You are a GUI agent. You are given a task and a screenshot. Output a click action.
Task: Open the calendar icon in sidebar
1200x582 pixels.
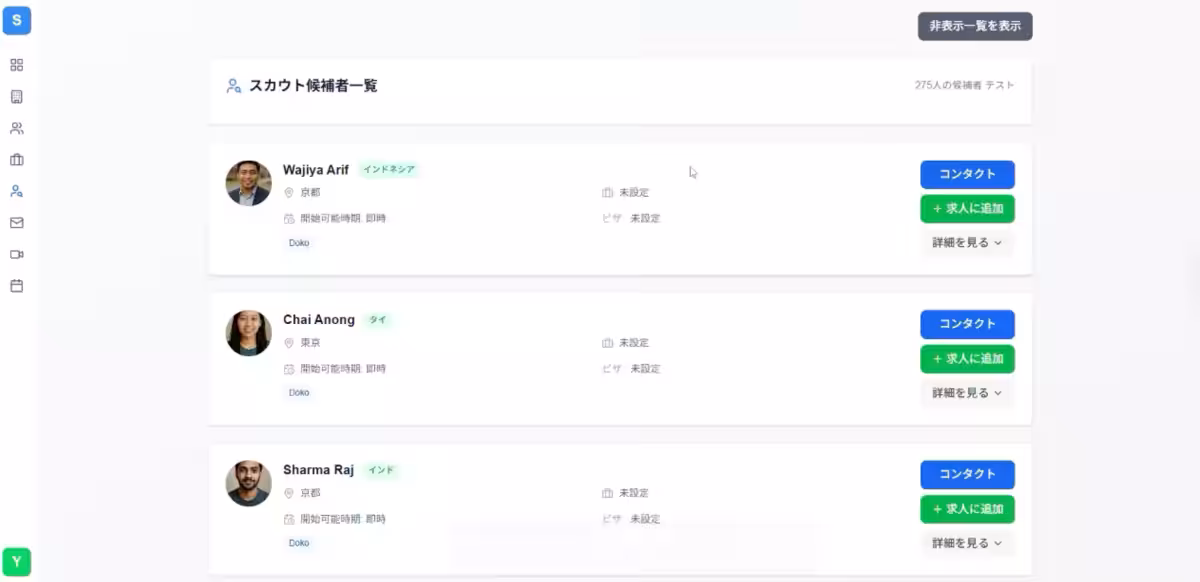16,286
